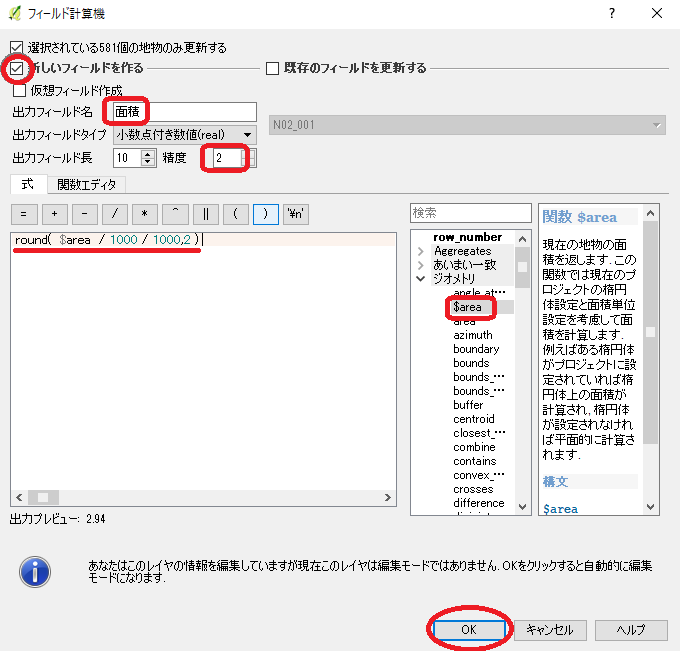The width and height of the screenshot is (680, 651).
Task: Click the question mark help icon
Action: tap(611, 13)
